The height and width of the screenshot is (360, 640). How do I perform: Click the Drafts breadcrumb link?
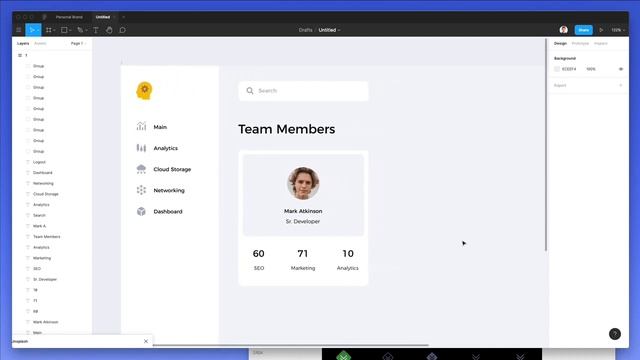[305, 30]
